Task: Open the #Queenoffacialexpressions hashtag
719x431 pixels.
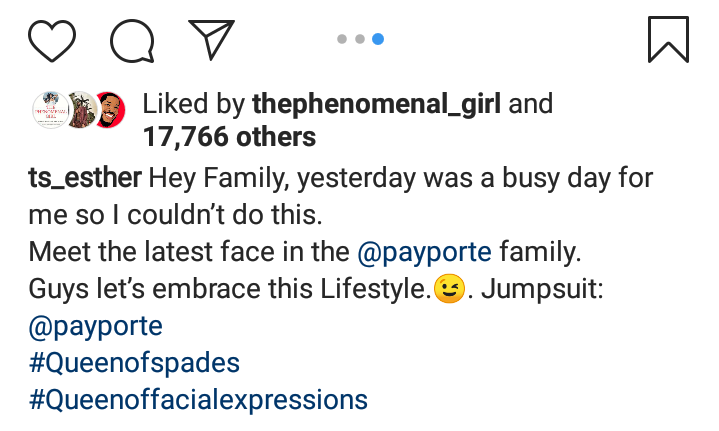Action: tap(198, 400)
